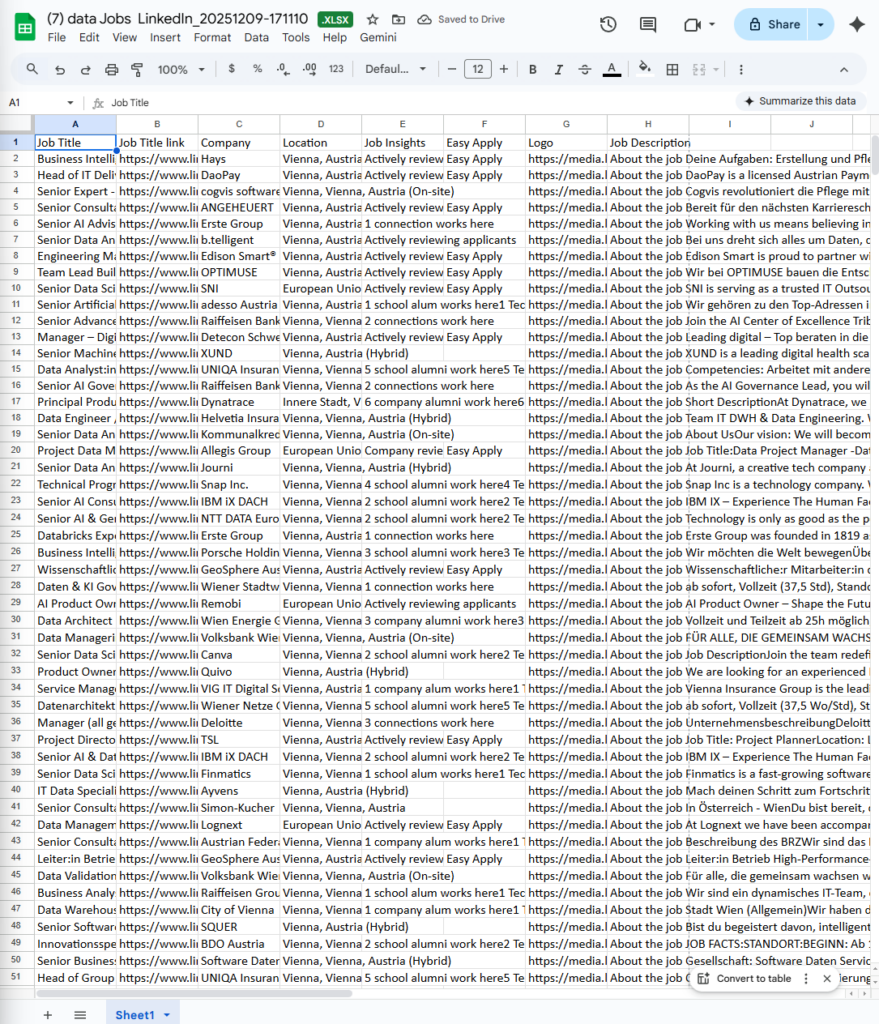Viewport: 879px width, 1024px height.
Task: Open borders options
Action: click(670, 69)
